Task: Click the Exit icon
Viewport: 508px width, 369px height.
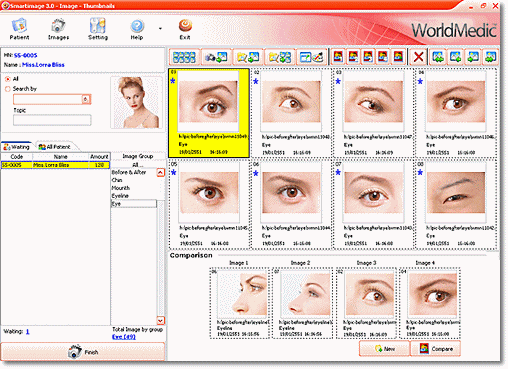Action: coord(185,29)
